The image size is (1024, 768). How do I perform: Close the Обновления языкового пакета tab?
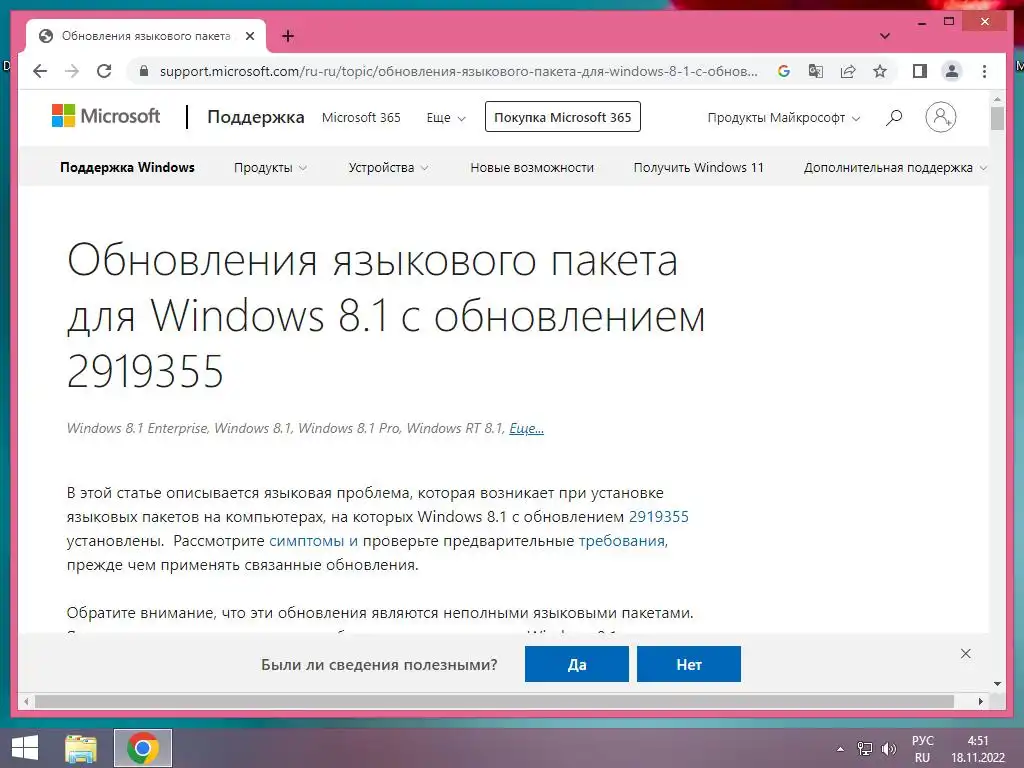tap(249, 36)
